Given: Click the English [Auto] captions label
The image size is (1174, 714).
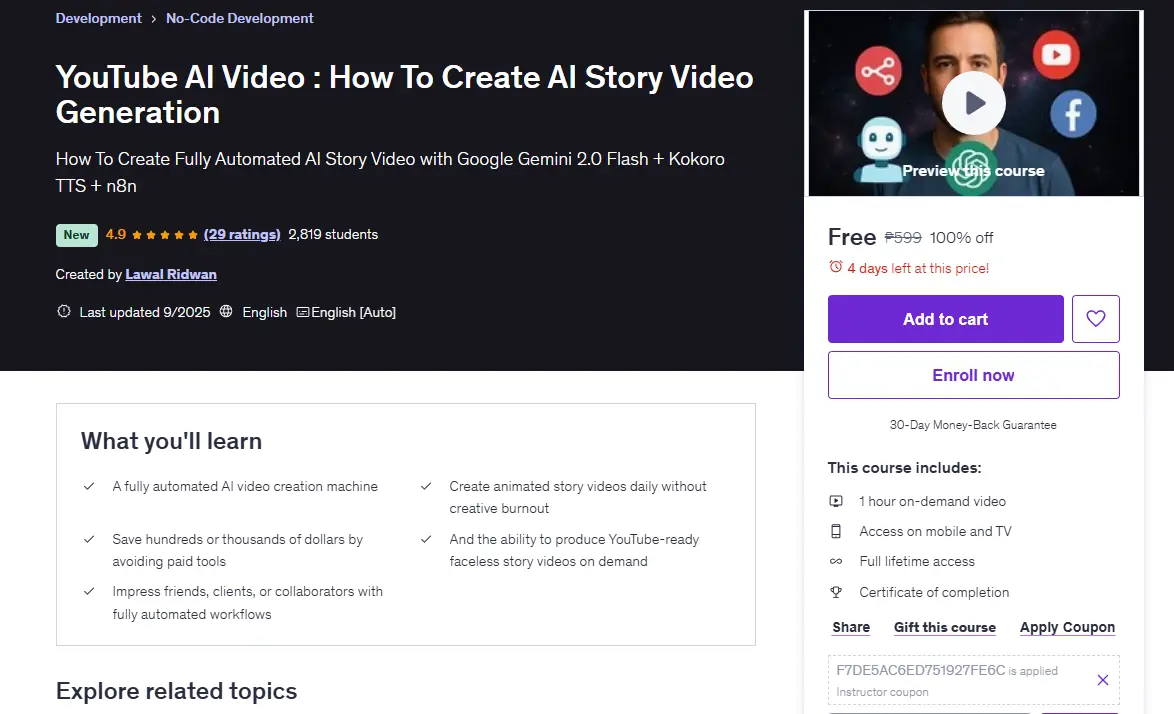Looking at the screenshot, I should (353, 312).
